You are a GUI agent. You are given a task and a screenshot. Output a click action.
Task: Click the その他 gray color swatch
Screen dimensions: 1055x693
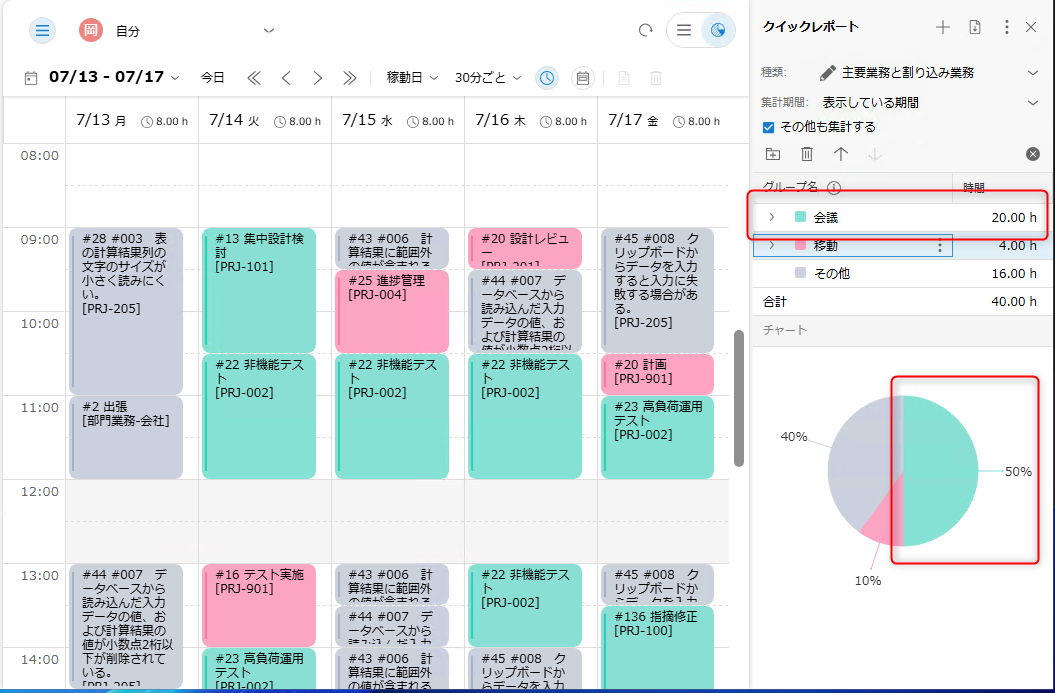801,273
